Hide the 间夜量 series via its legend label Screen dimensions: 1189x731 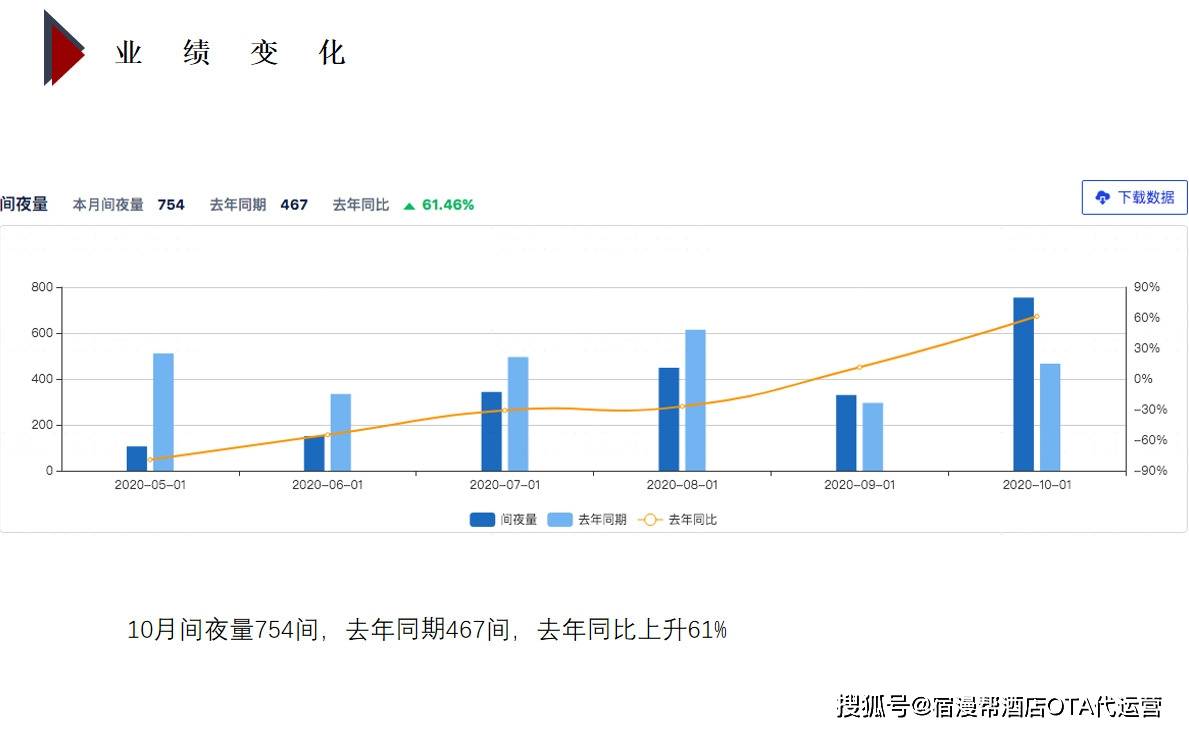(x=519, y=520)
